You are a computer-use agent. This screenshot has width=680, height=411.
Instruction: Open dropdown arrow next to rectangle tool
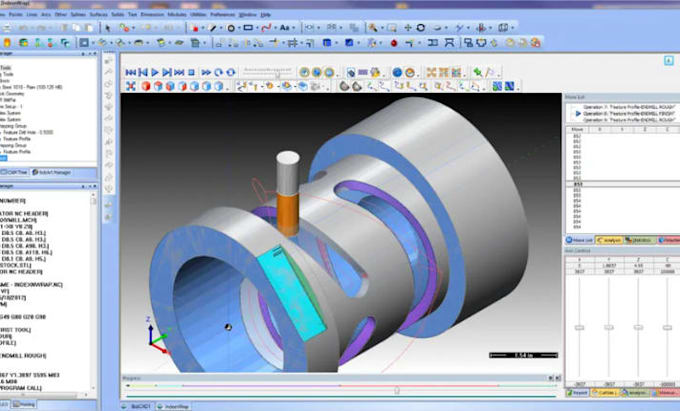click(257, 28)
